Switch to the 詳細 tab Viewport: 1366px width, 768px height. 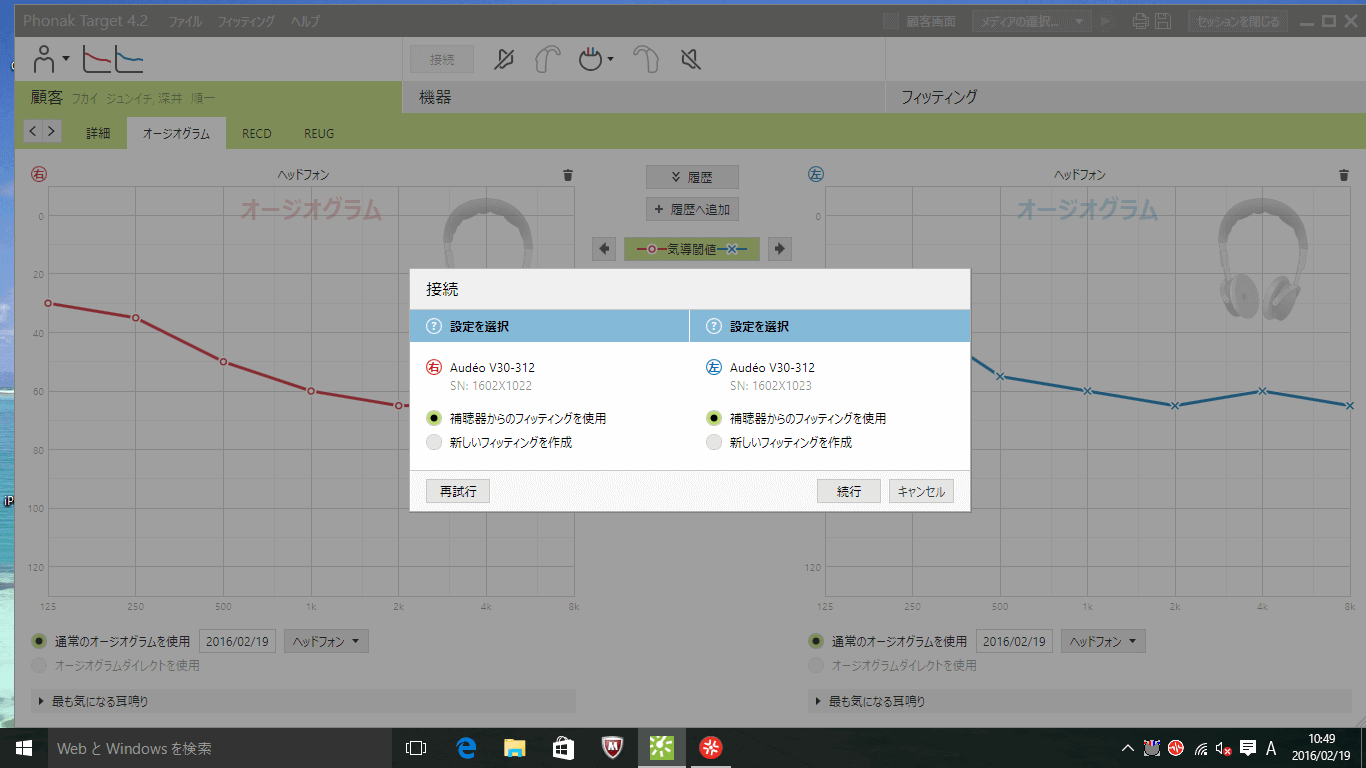[x=98, y=133]
